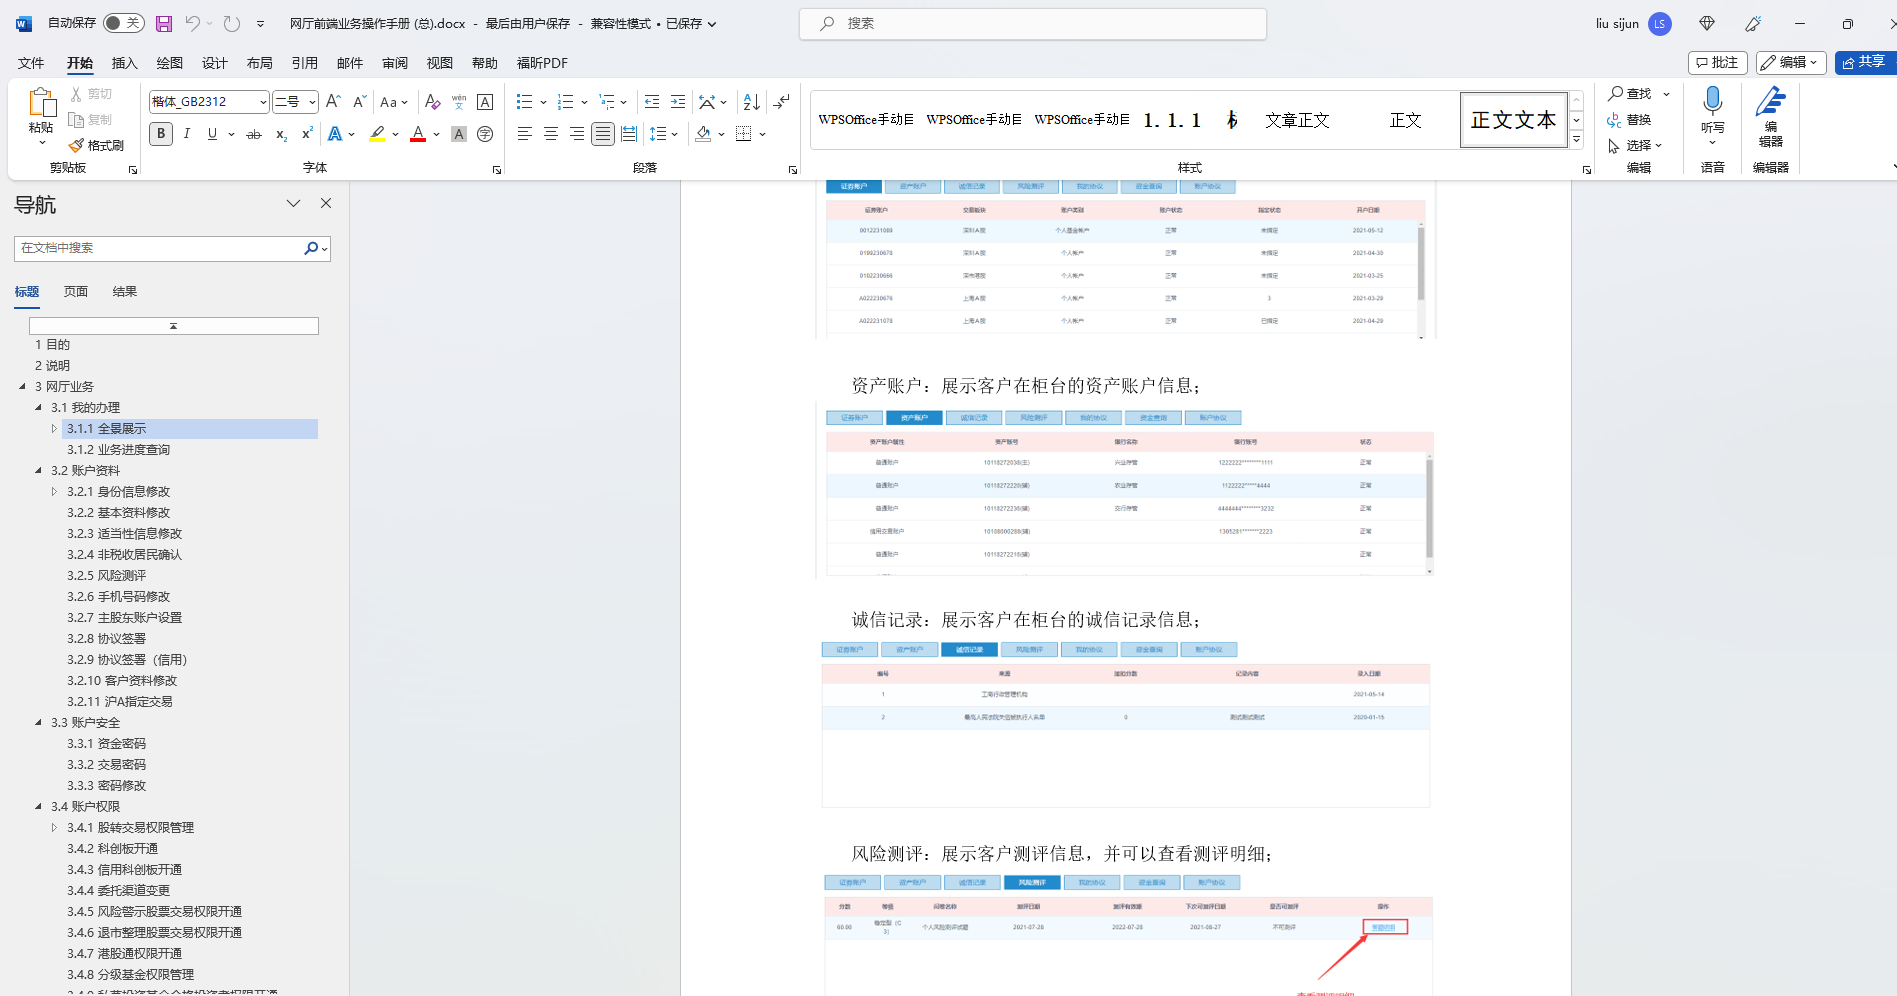1897x996 pixels.
Task: Open the phonetic guide (wén) tool
Action: 459,102
